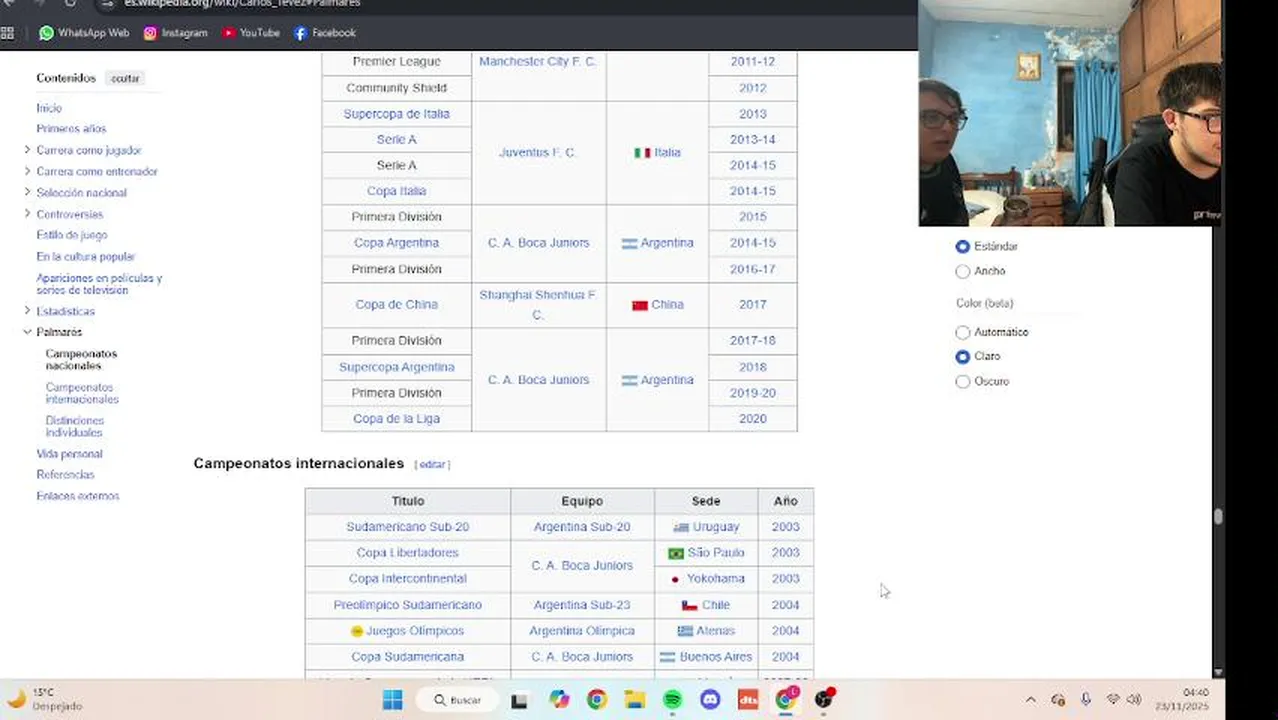Select the Estándar width radio option

[963, 246]
